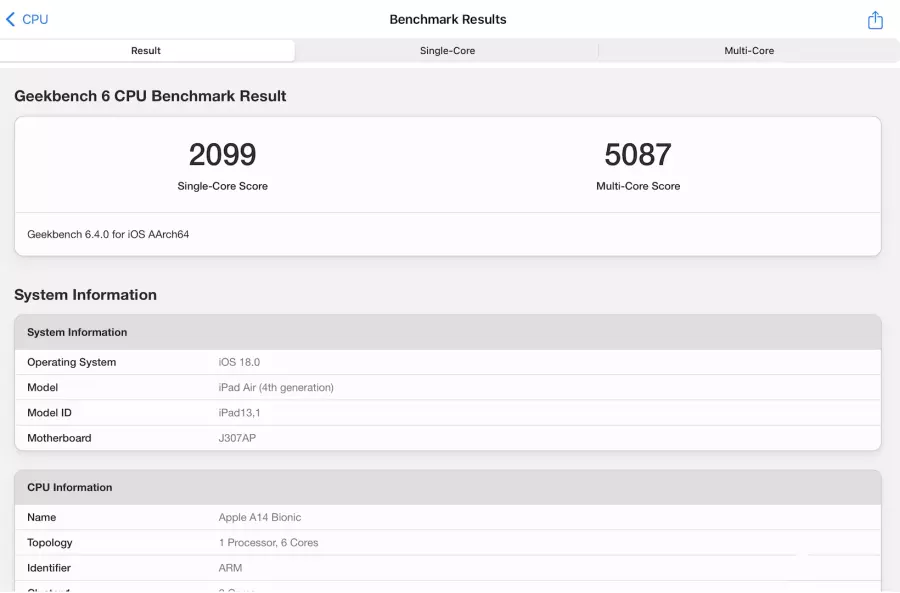Click the Multi-Core Score label

(638, 186)
